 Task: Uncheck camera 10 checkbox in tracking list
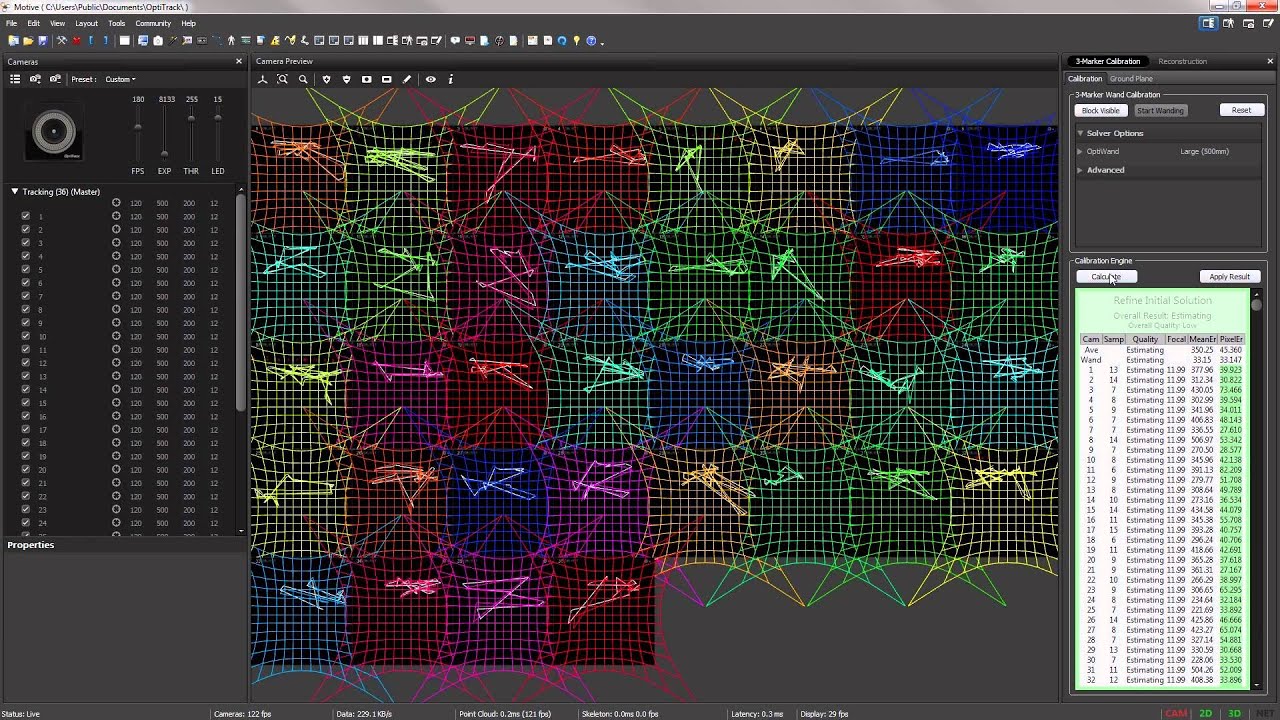25,336
